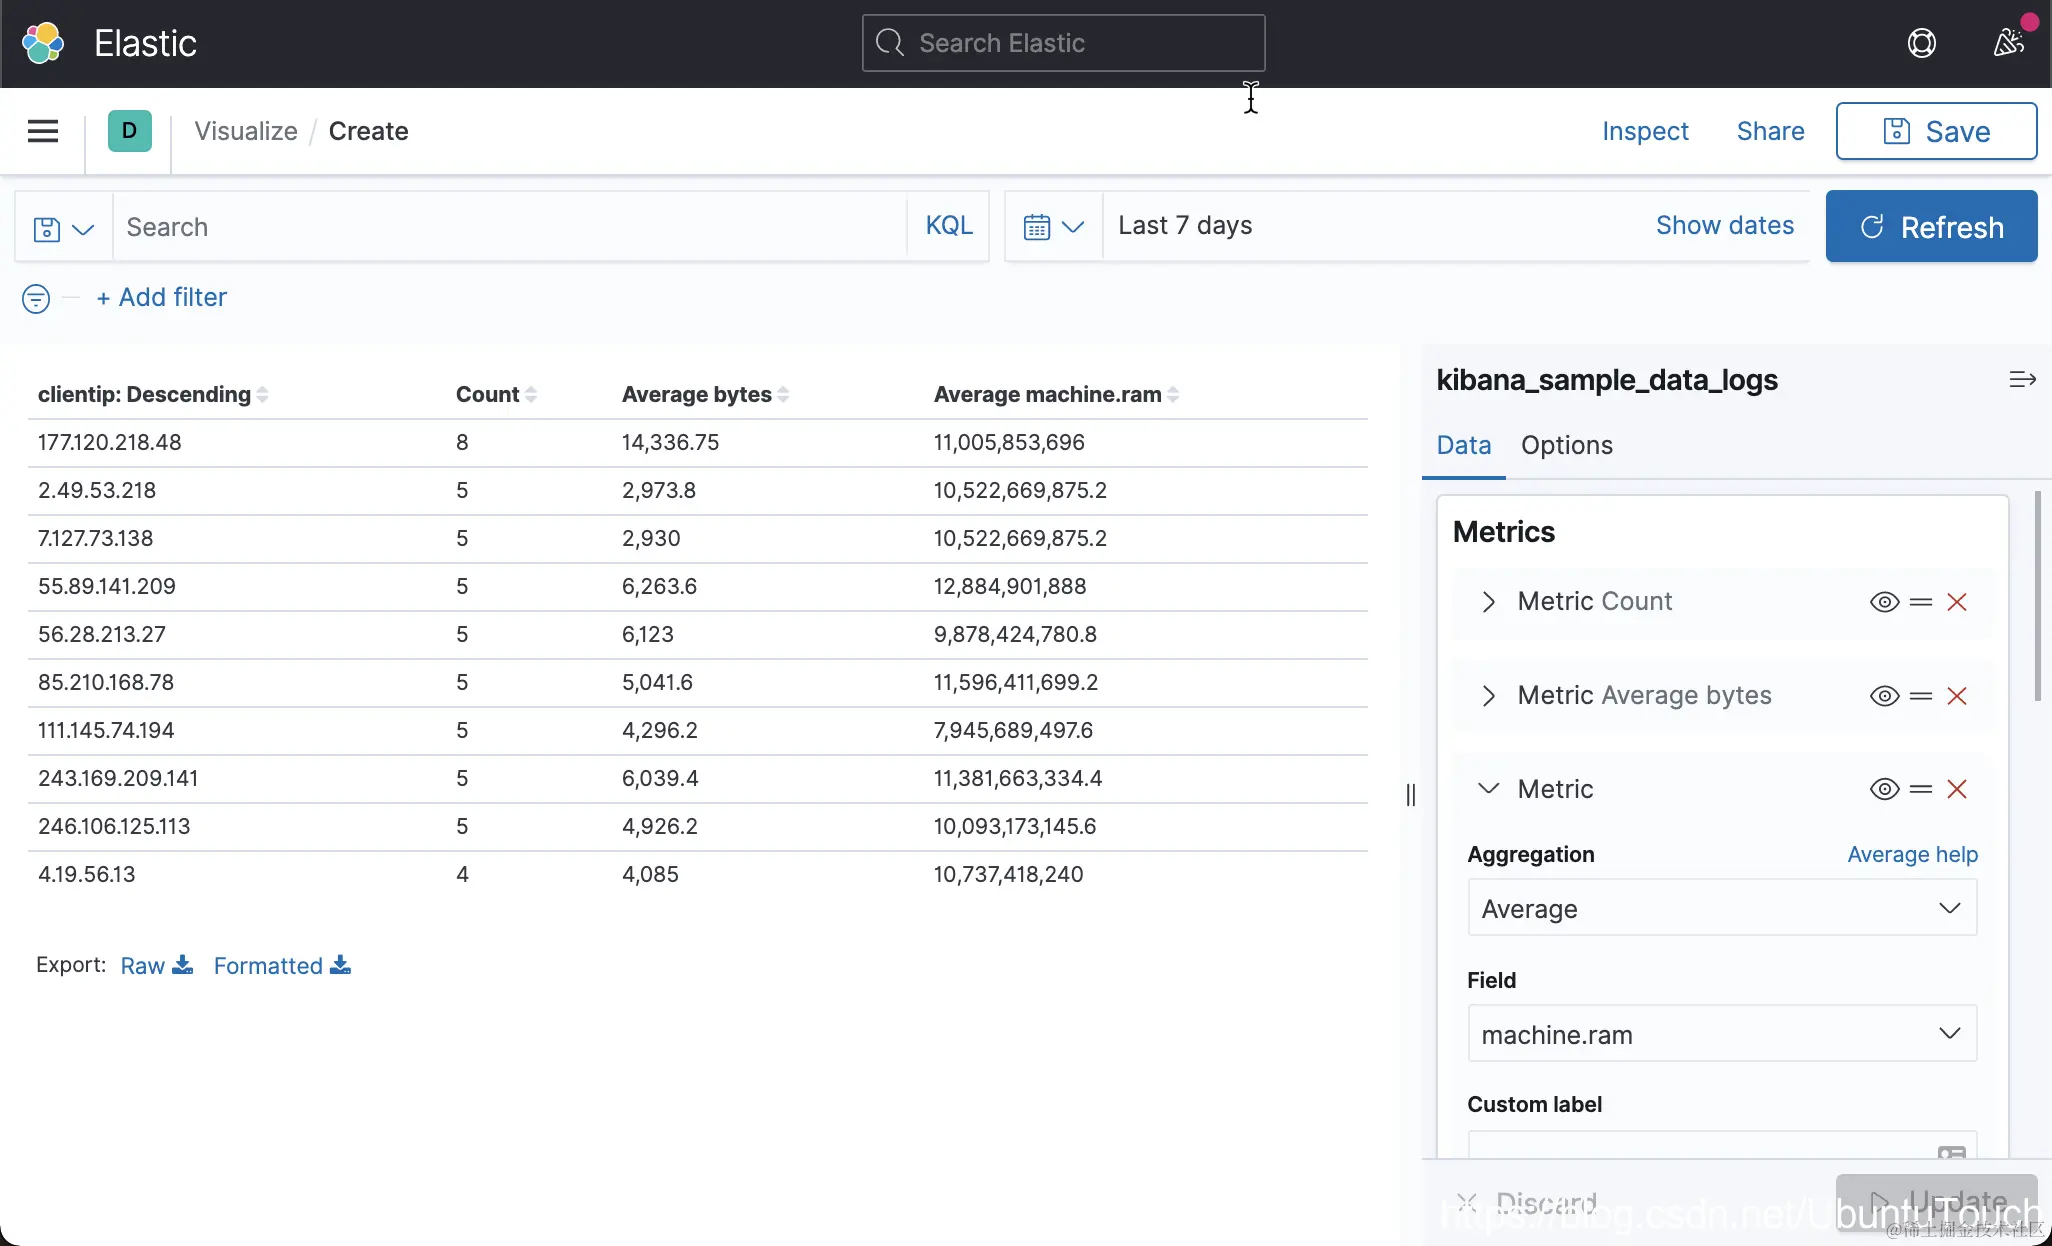2052x1246 pixels.
Task: Click the Elastic logo icon
Action: coord(43,43)
